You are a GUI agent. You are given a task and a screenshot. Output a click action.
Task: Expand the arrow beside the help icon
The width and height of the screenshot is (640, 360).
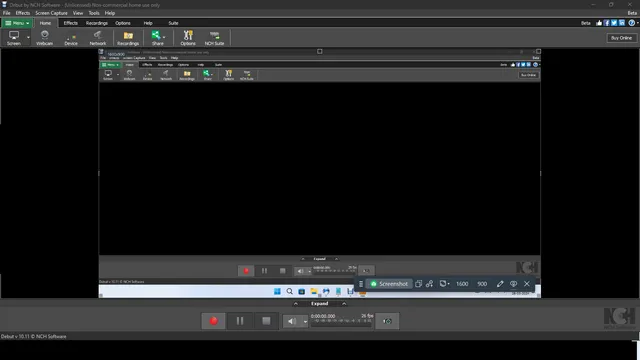coord(638,23)
